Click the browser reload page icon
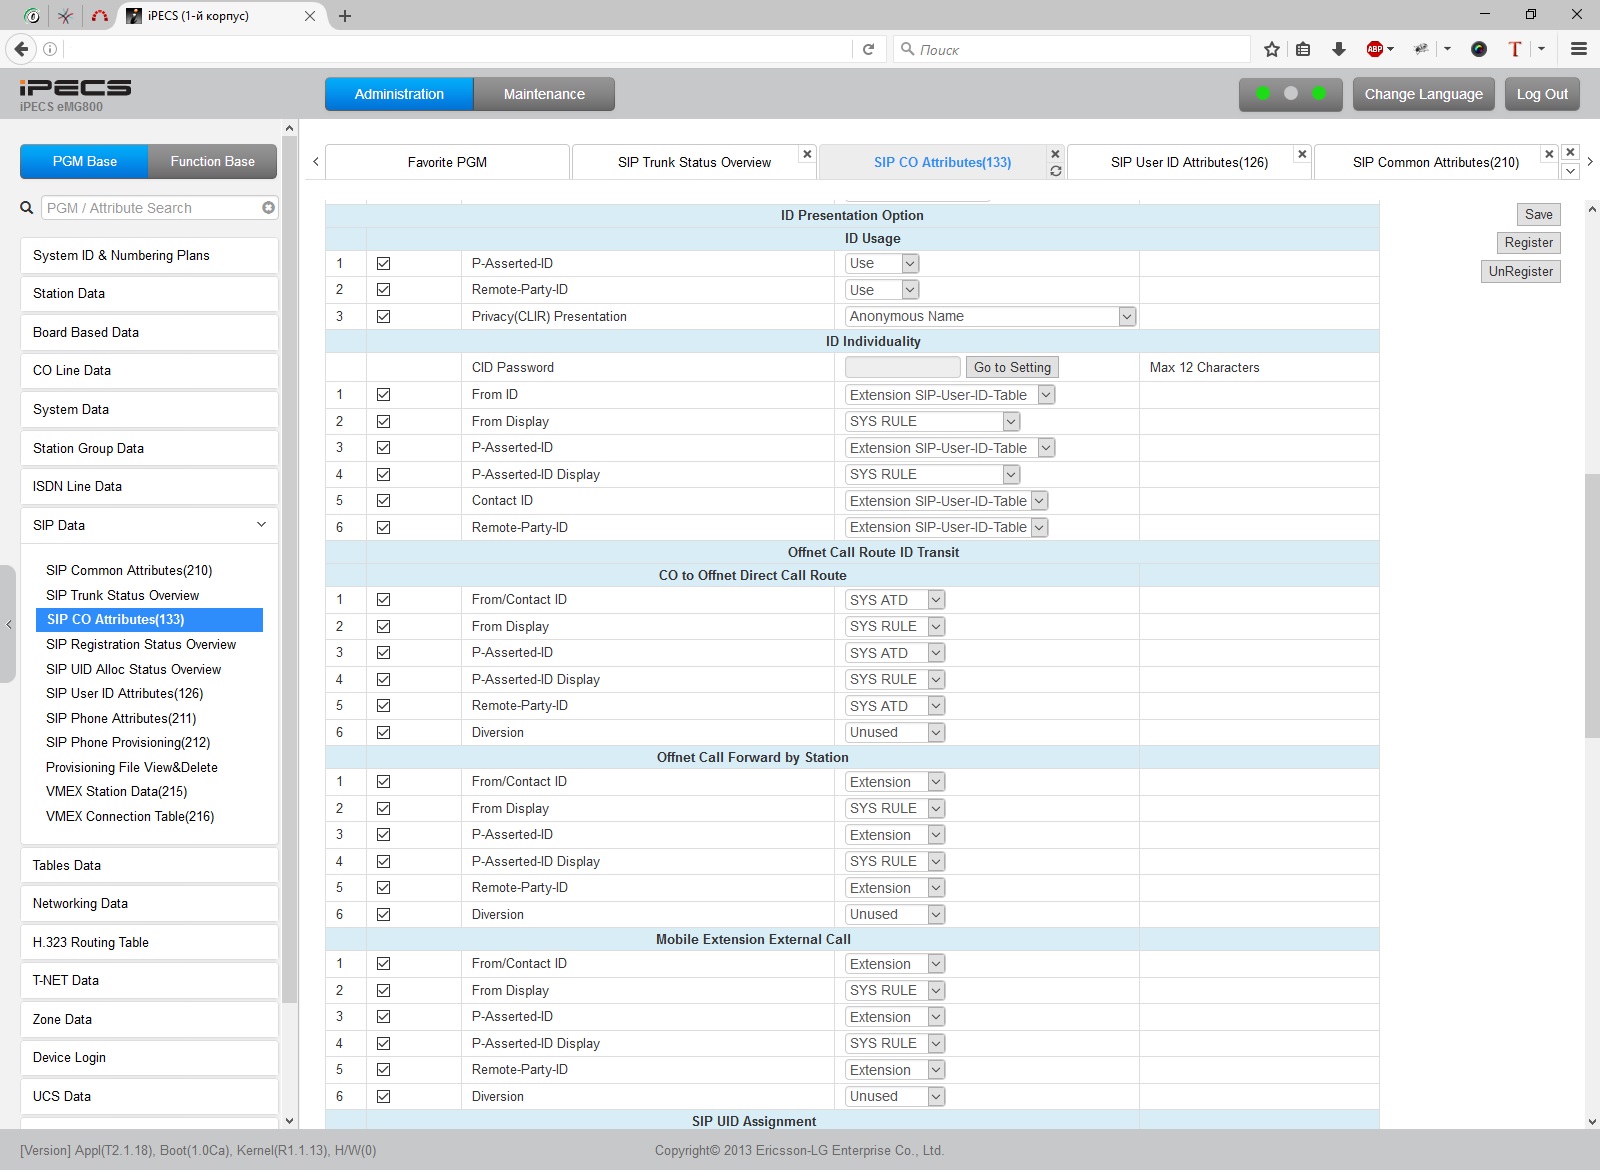Image resolution: width=1600 pixels, height=1170 pixels. click(x=868, y=49)
